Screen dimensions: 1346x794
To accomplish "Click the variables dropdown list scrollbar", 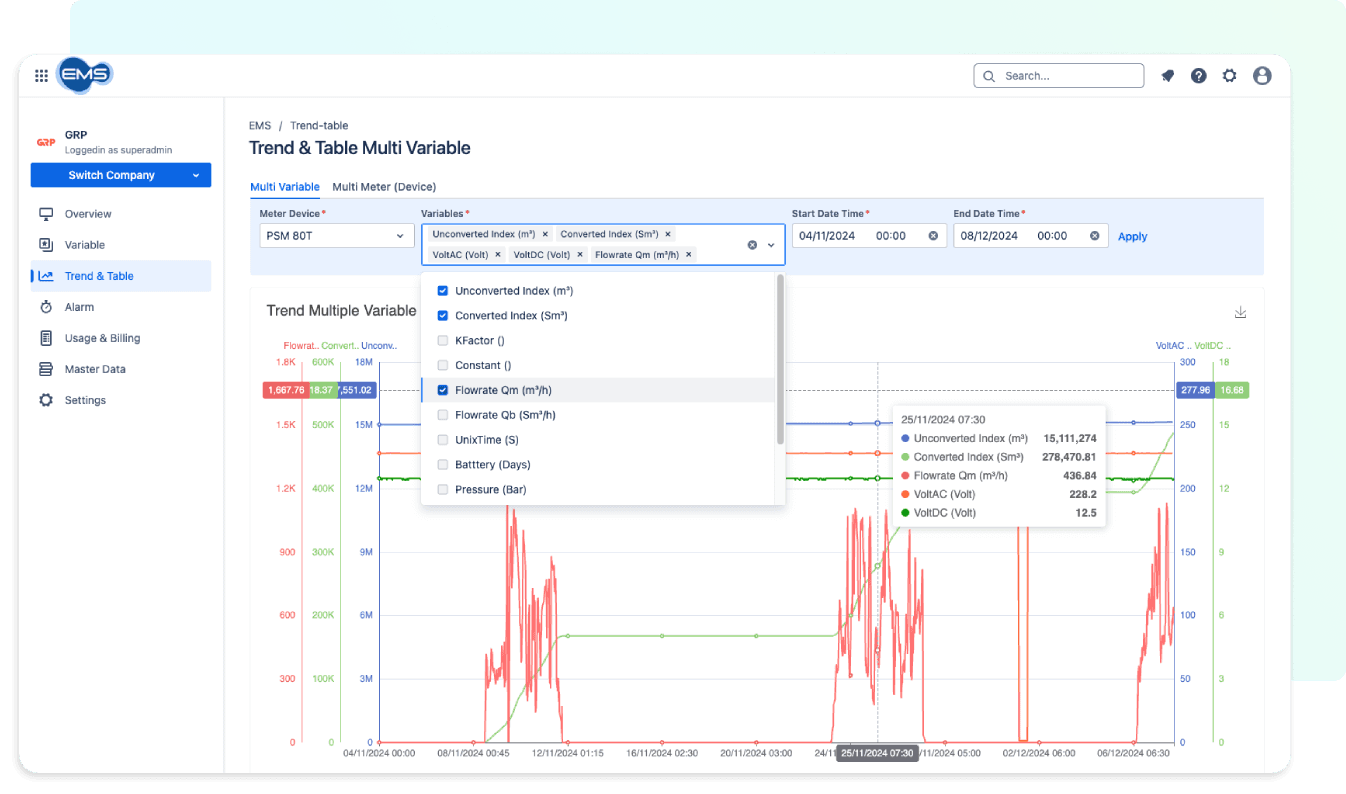I will coord(780,360).
